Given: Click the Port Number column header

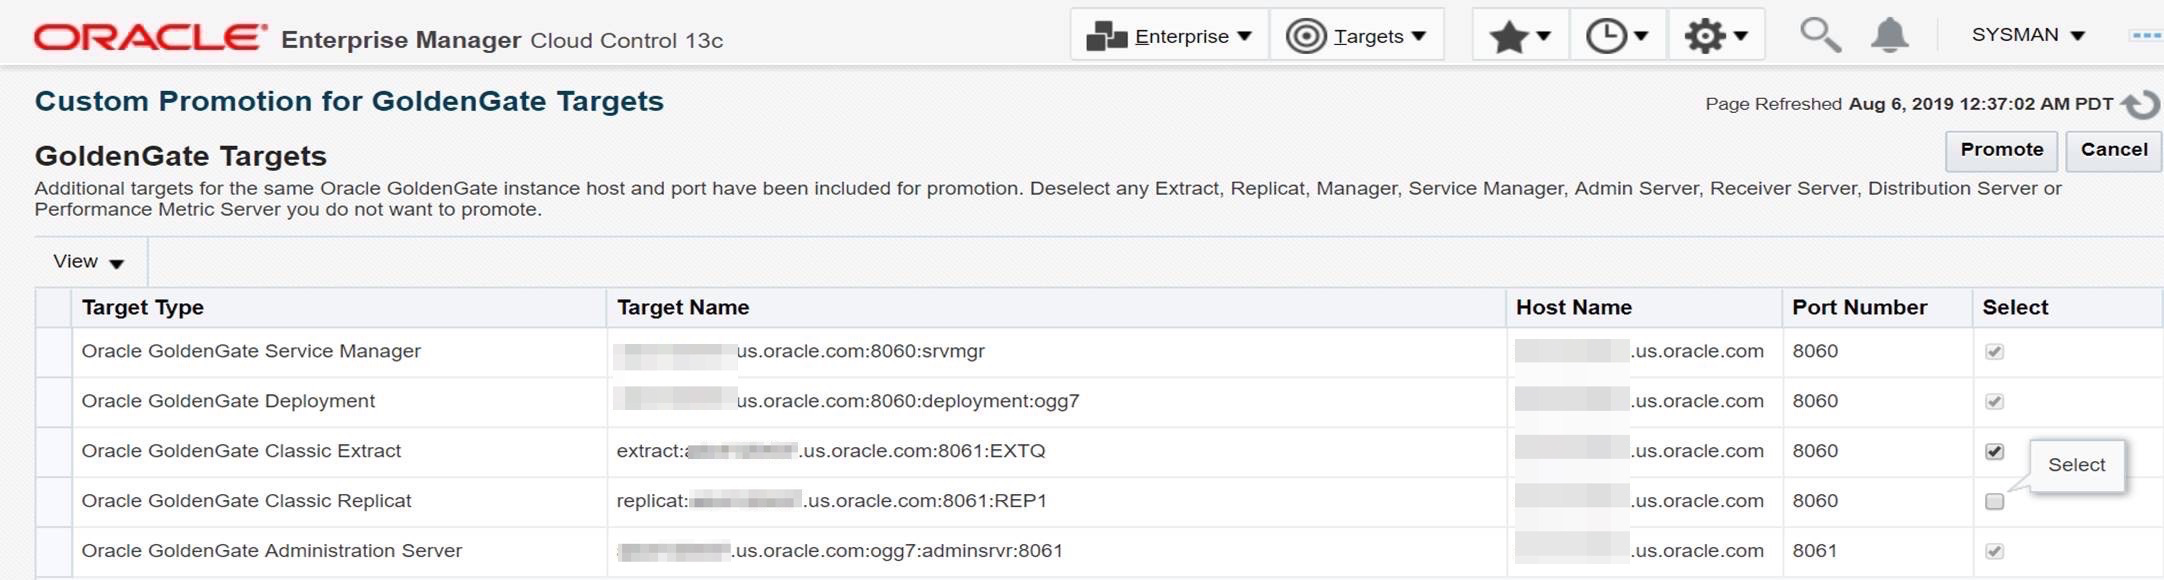Looking at the screenshot, I should (1859, 308).
